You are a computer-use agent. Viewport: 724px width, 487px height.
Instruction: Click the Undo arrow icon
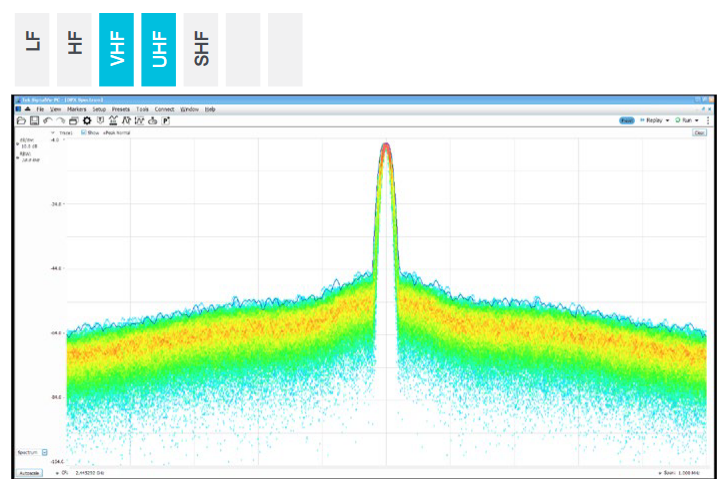[x=47, y=120]
